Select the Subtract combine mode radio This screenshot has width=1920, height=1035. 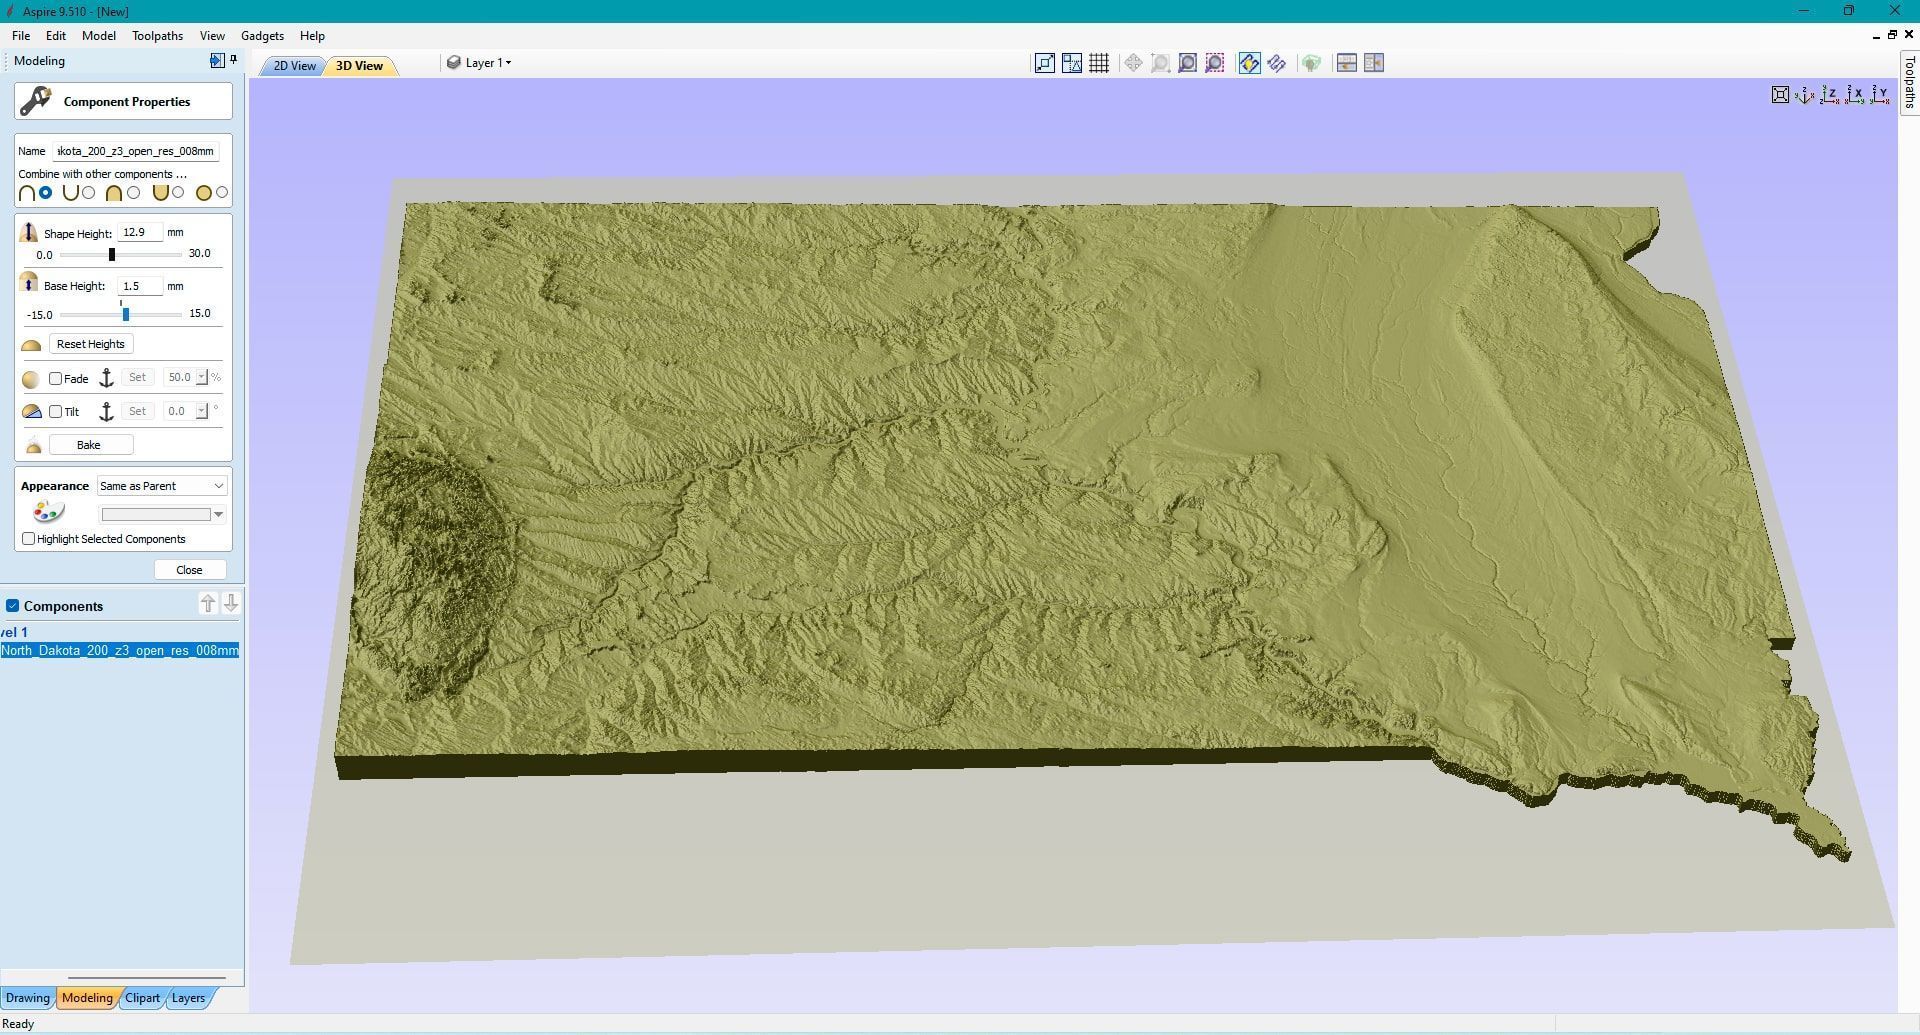89,192
